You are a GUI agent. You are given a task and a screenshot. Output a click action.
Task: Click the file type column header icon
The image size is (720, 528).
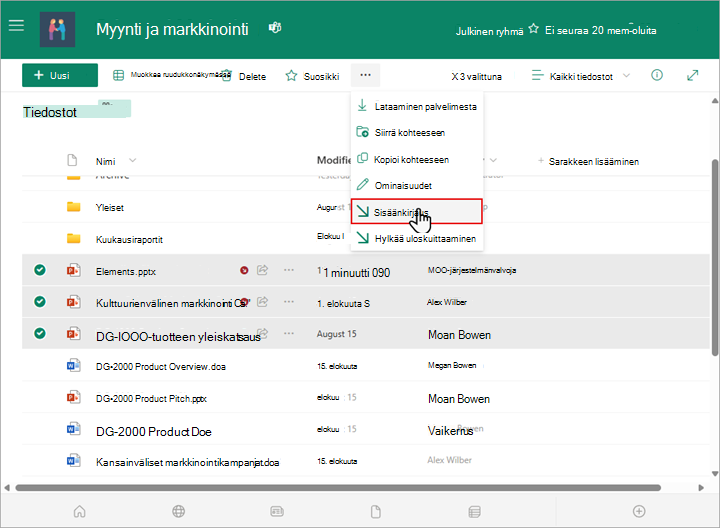[x=72, y=160]
